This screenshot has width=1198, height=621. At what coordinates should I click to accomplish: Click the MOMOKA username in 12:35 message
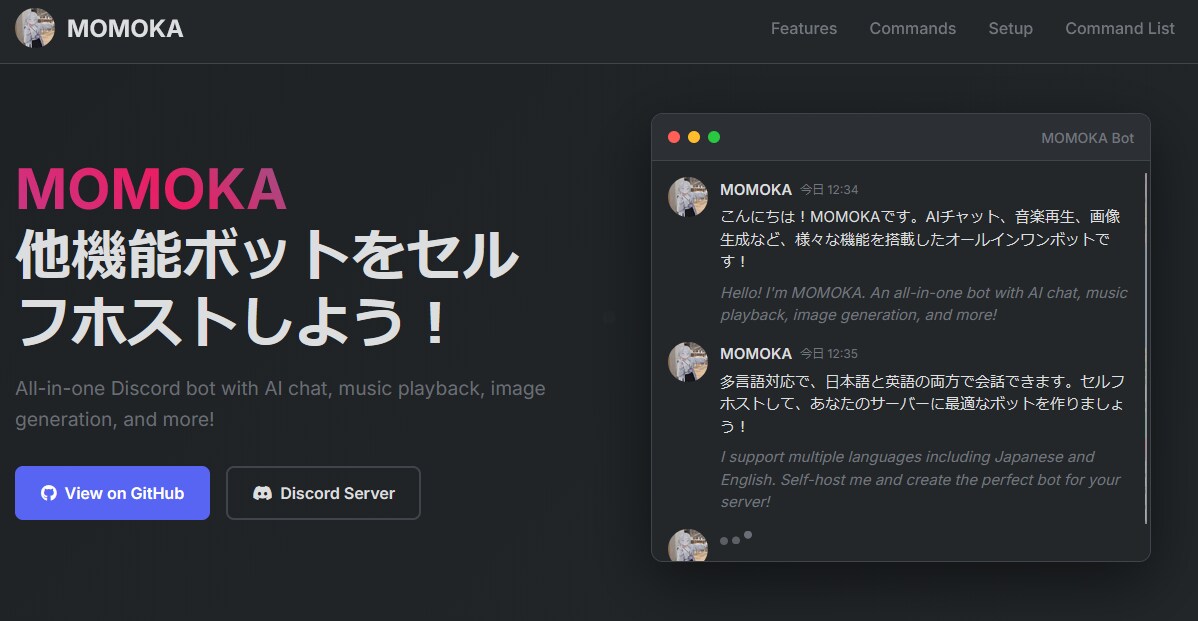[756, 354]
